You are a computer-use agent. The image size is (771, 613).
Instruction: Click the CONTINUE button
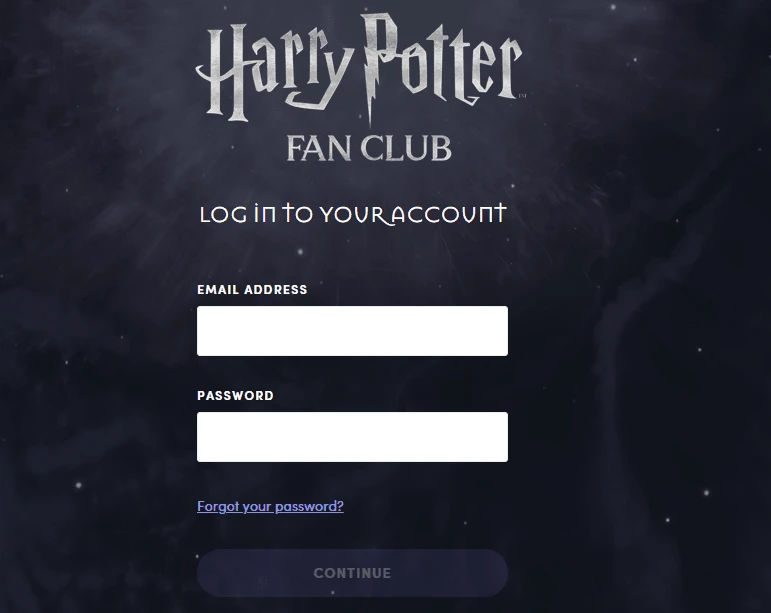click(352, 573)
